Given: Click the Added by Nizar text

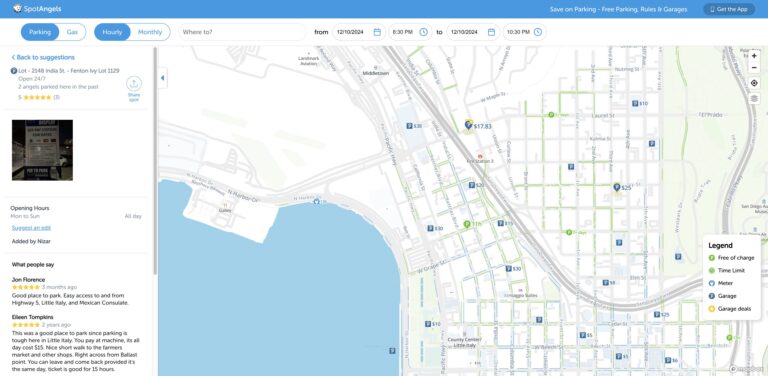Looking at the screenshot, I should coord(31,241).
